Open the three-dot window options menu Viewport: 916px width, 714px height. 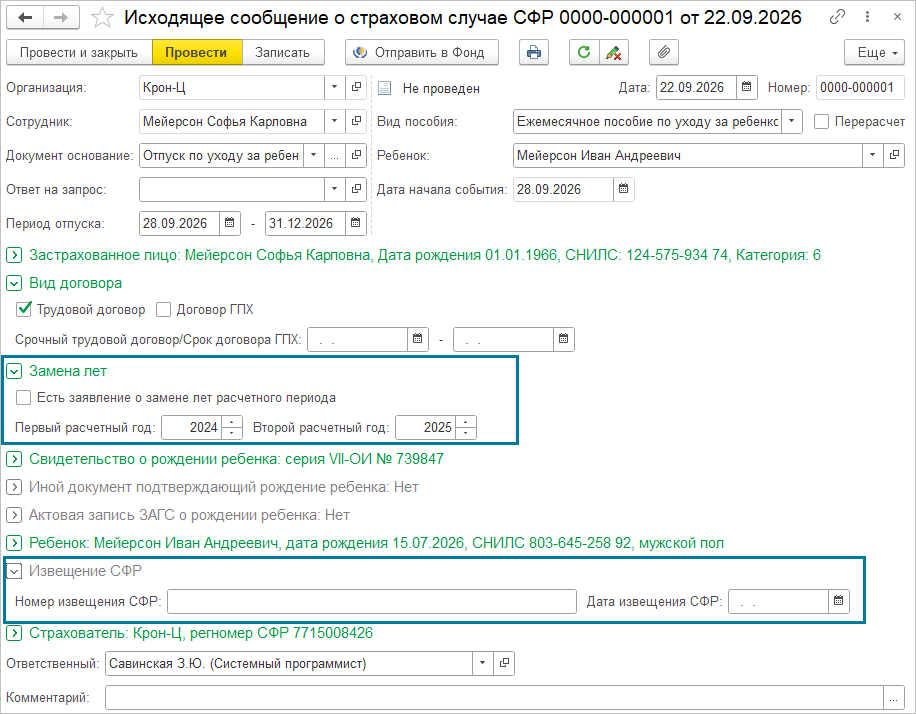(x=868, y=18)
